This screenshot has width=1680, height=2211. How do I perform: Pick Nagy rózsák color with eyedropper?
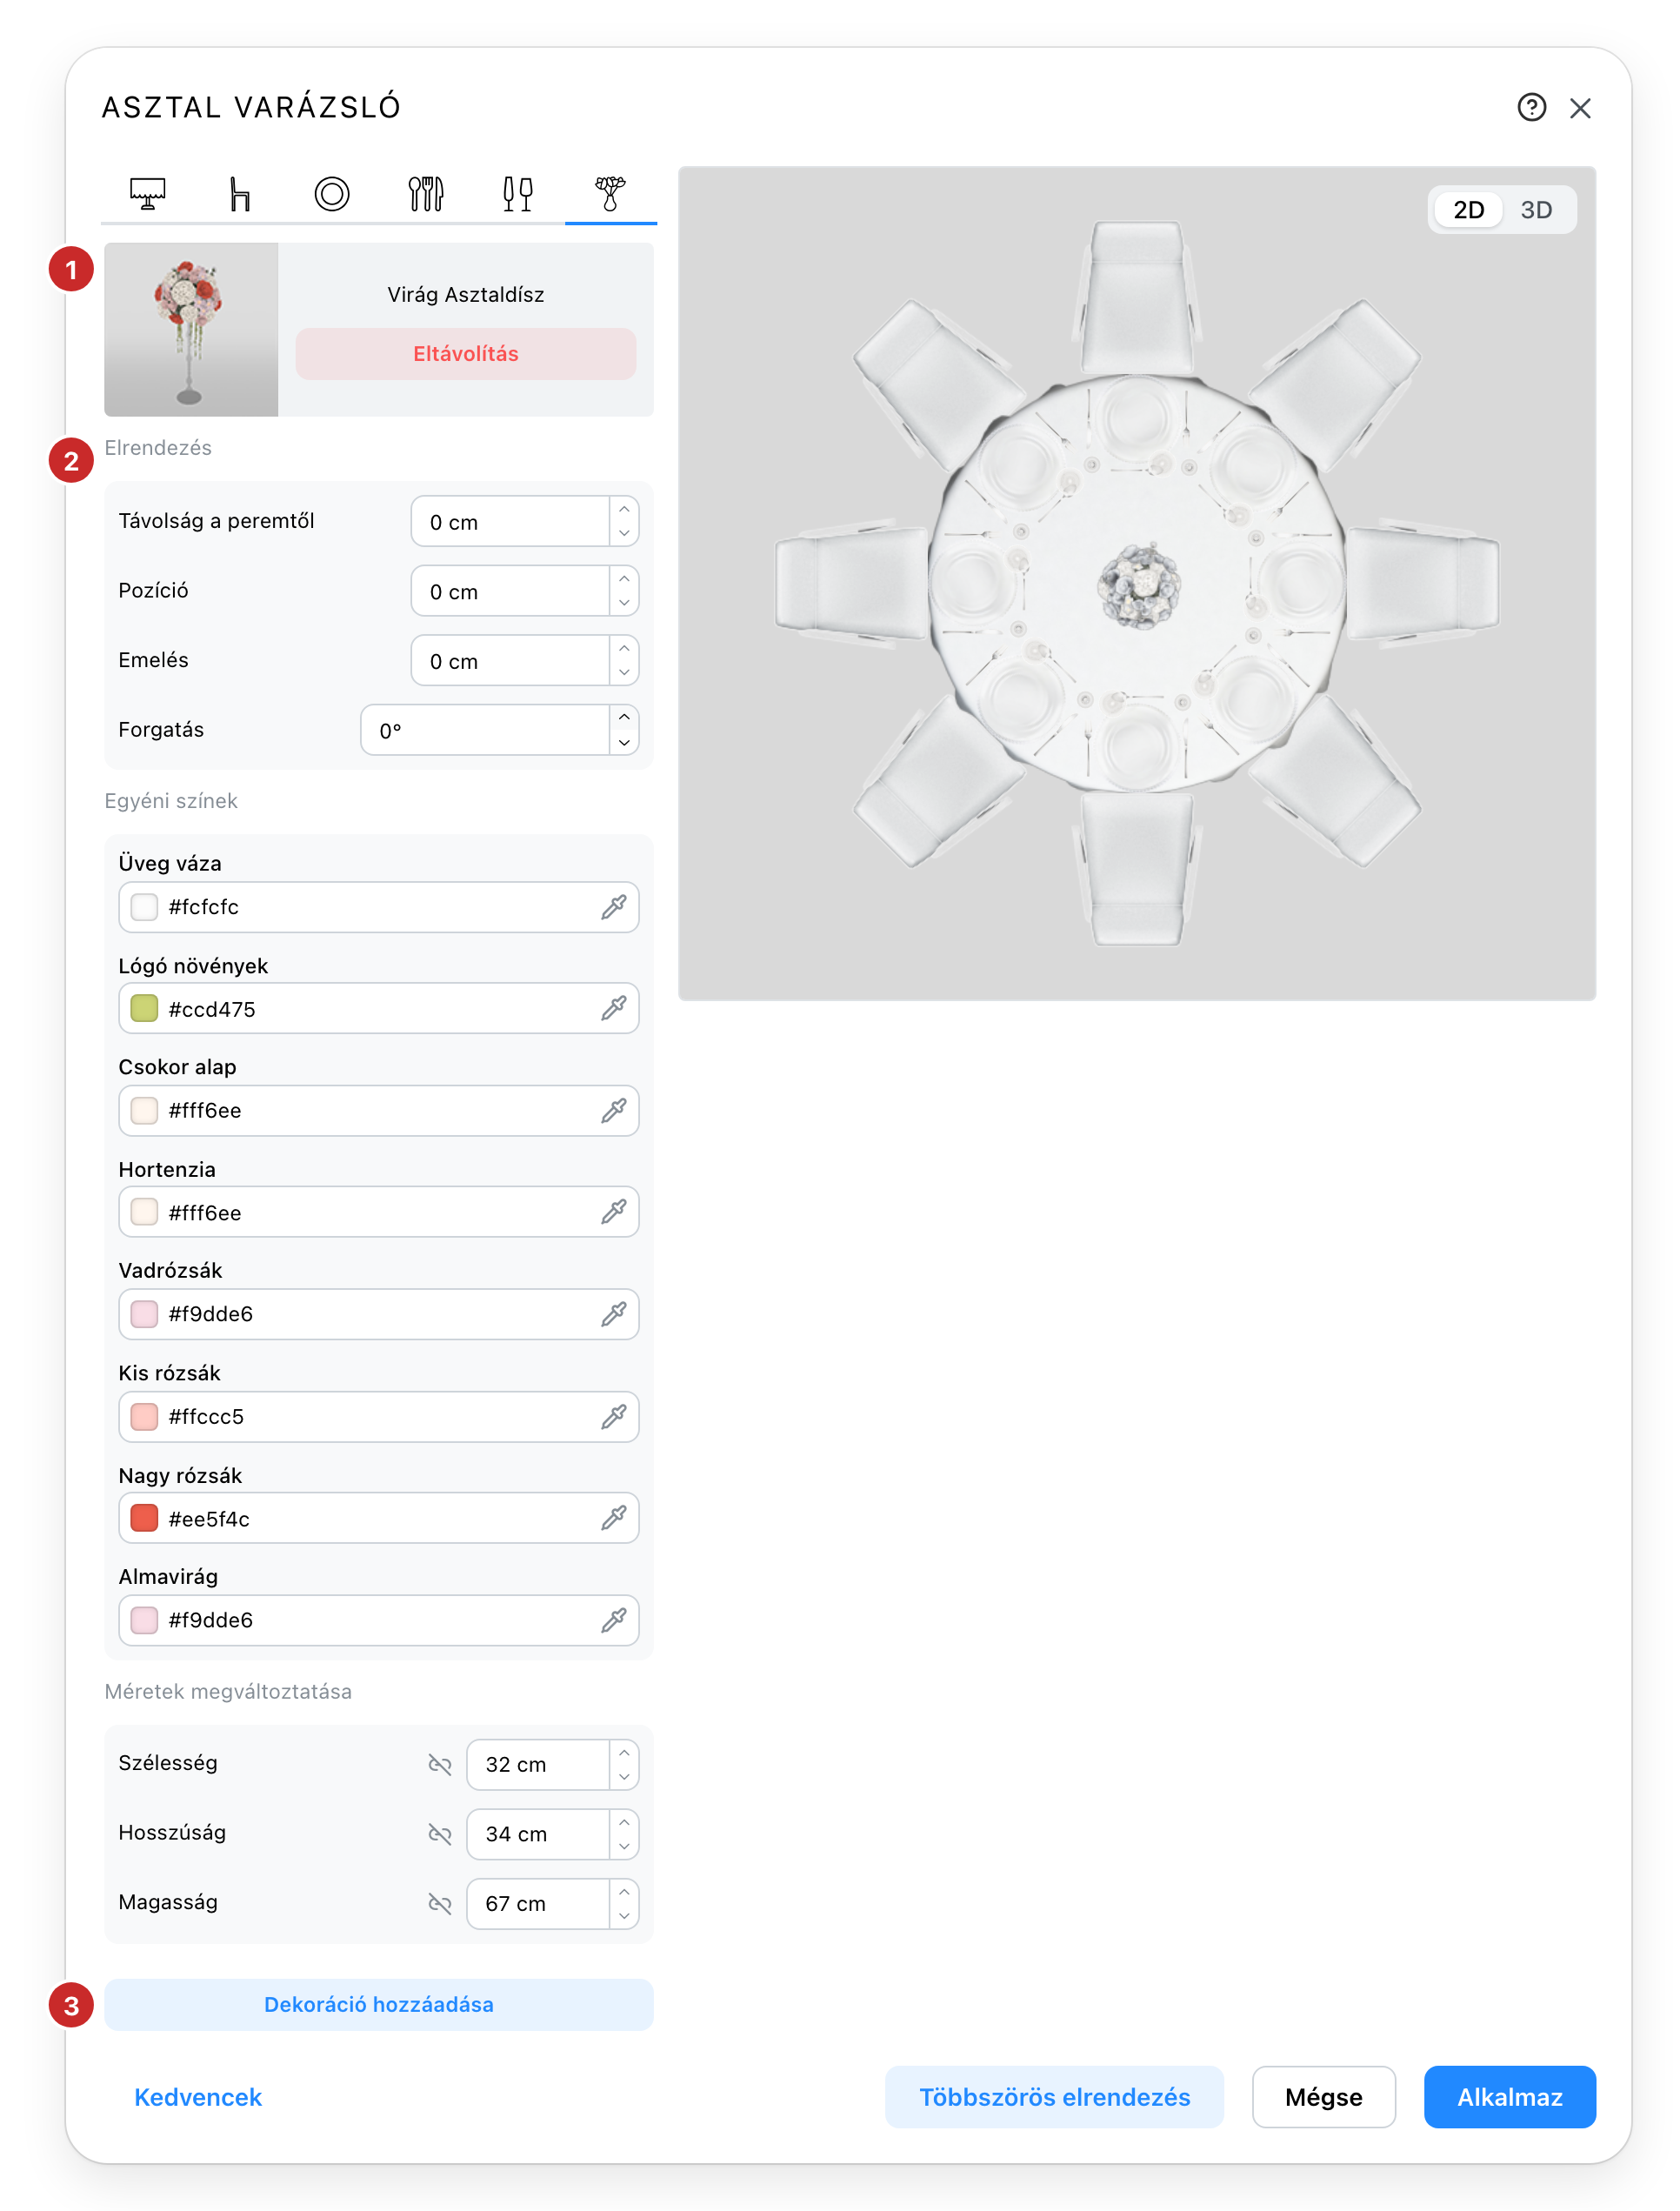(x=613, y=1518)
